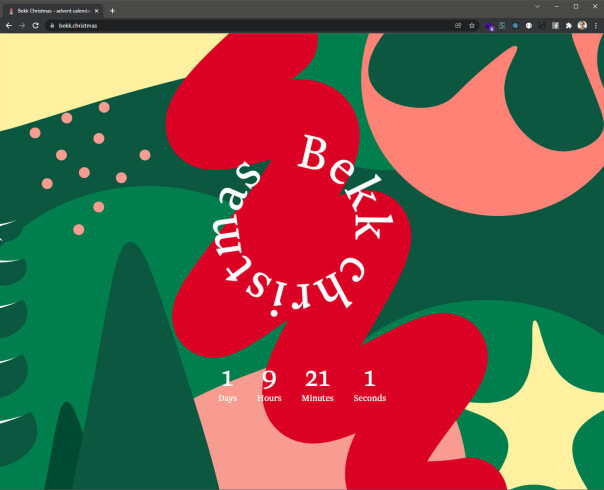604x490 pixels.
Task: Click the circular Bekk Christmas logo text
Action: pyautogui.click(x=304, y=226)
